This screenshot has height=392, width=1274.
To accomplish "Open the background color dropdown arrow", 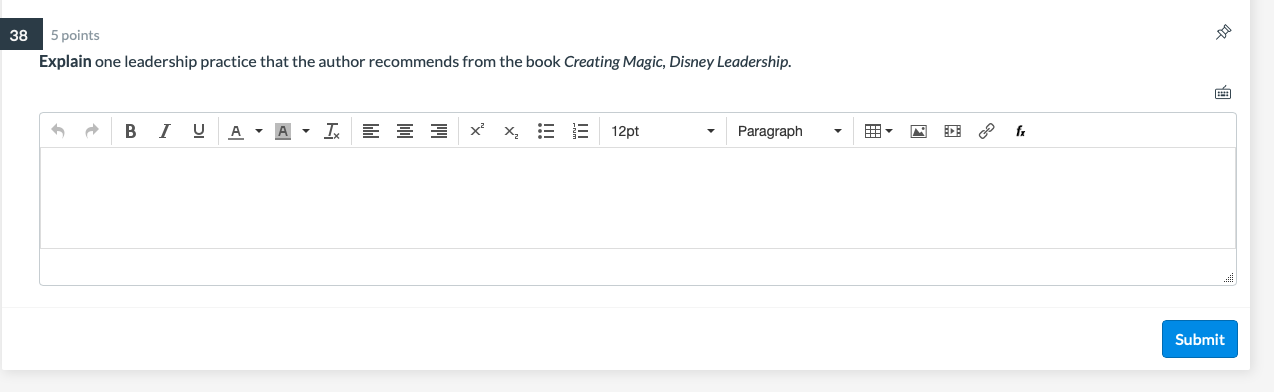I will click(x=305, y=131).
